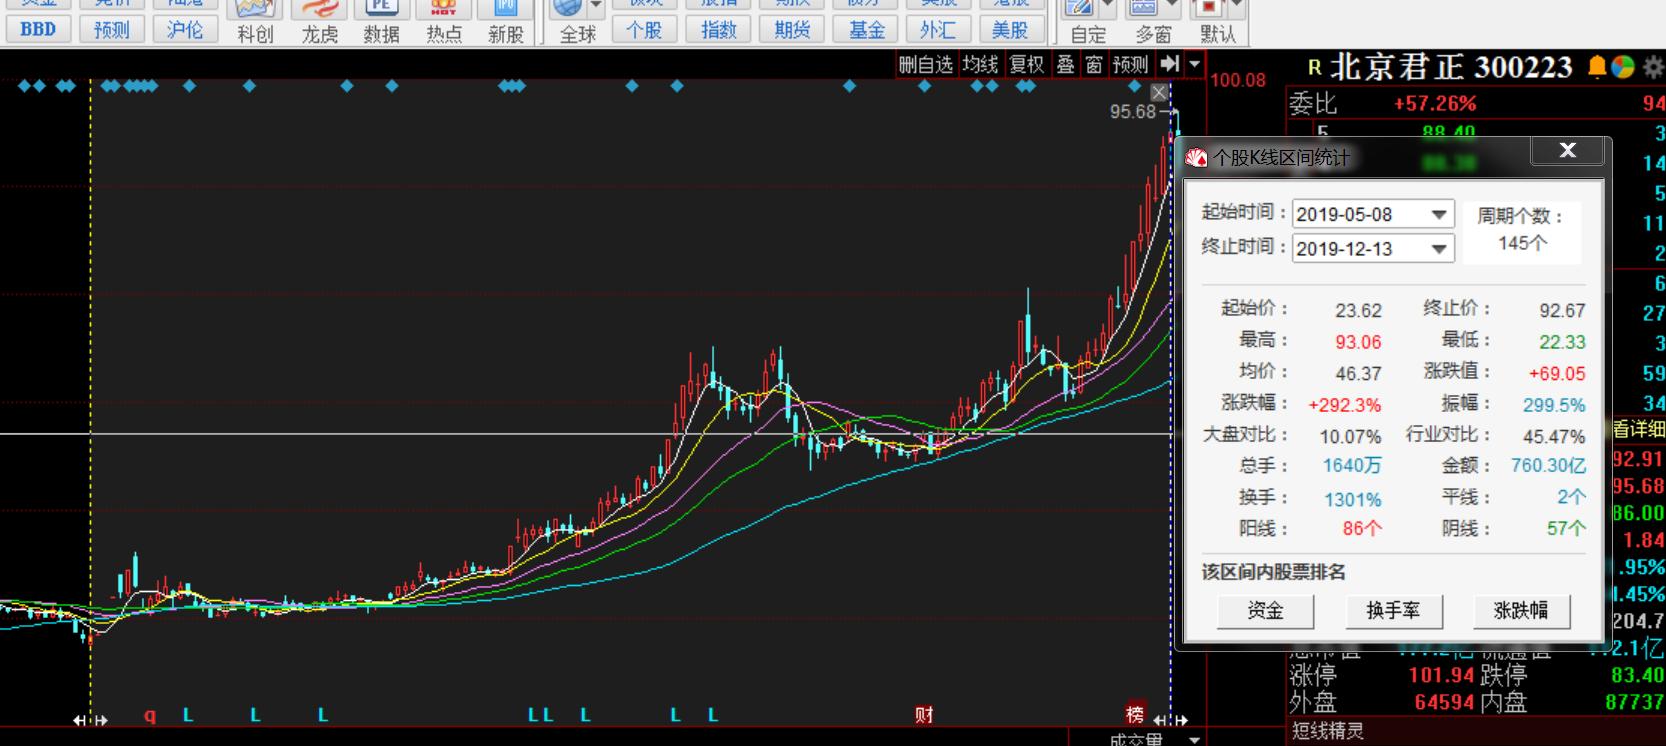The width and height of the screenshot is (1666, 746).
Task: Open the 热点 hot topics icon
Action: click(x=444, y=21)
